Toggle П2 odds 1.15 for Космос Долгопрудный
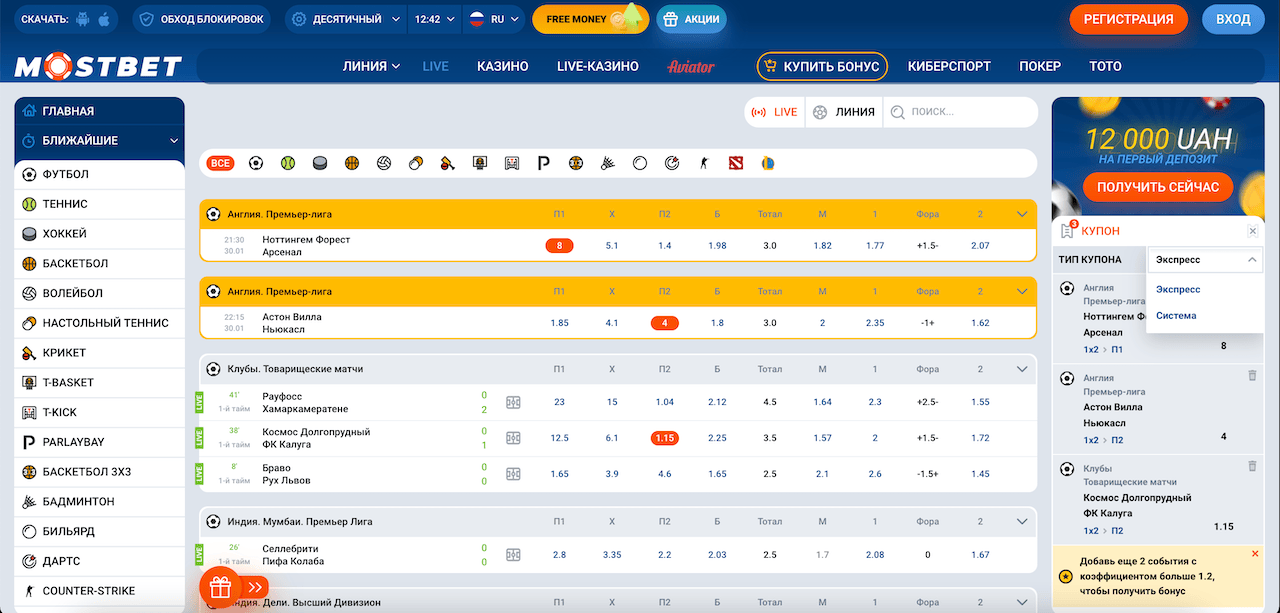Screen dimensions: 1280x613 point(664,438)
